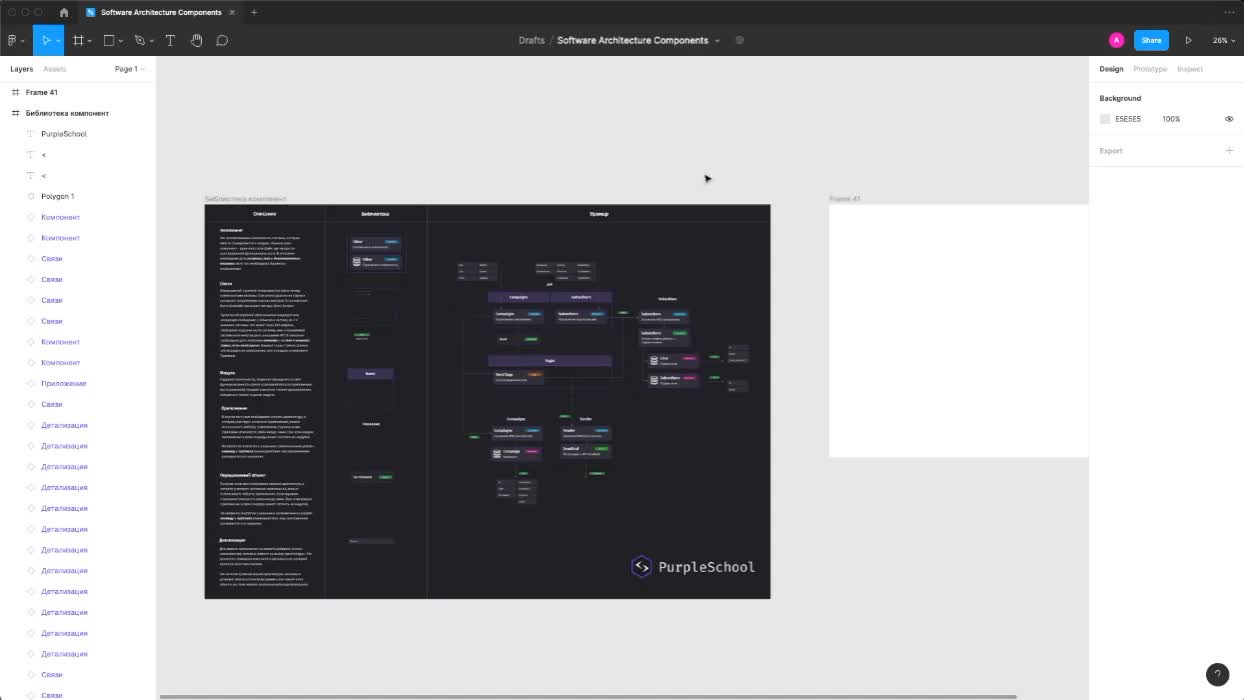The height and width of the screenshot is (700, 1244).
Task: Click the component icon of Приложение layer
Action: (30, 383)
